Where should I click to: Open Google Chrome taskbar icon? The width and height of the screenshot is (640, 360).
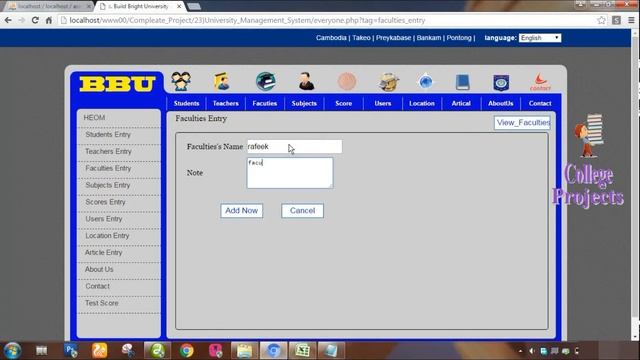tap(187, 351)
